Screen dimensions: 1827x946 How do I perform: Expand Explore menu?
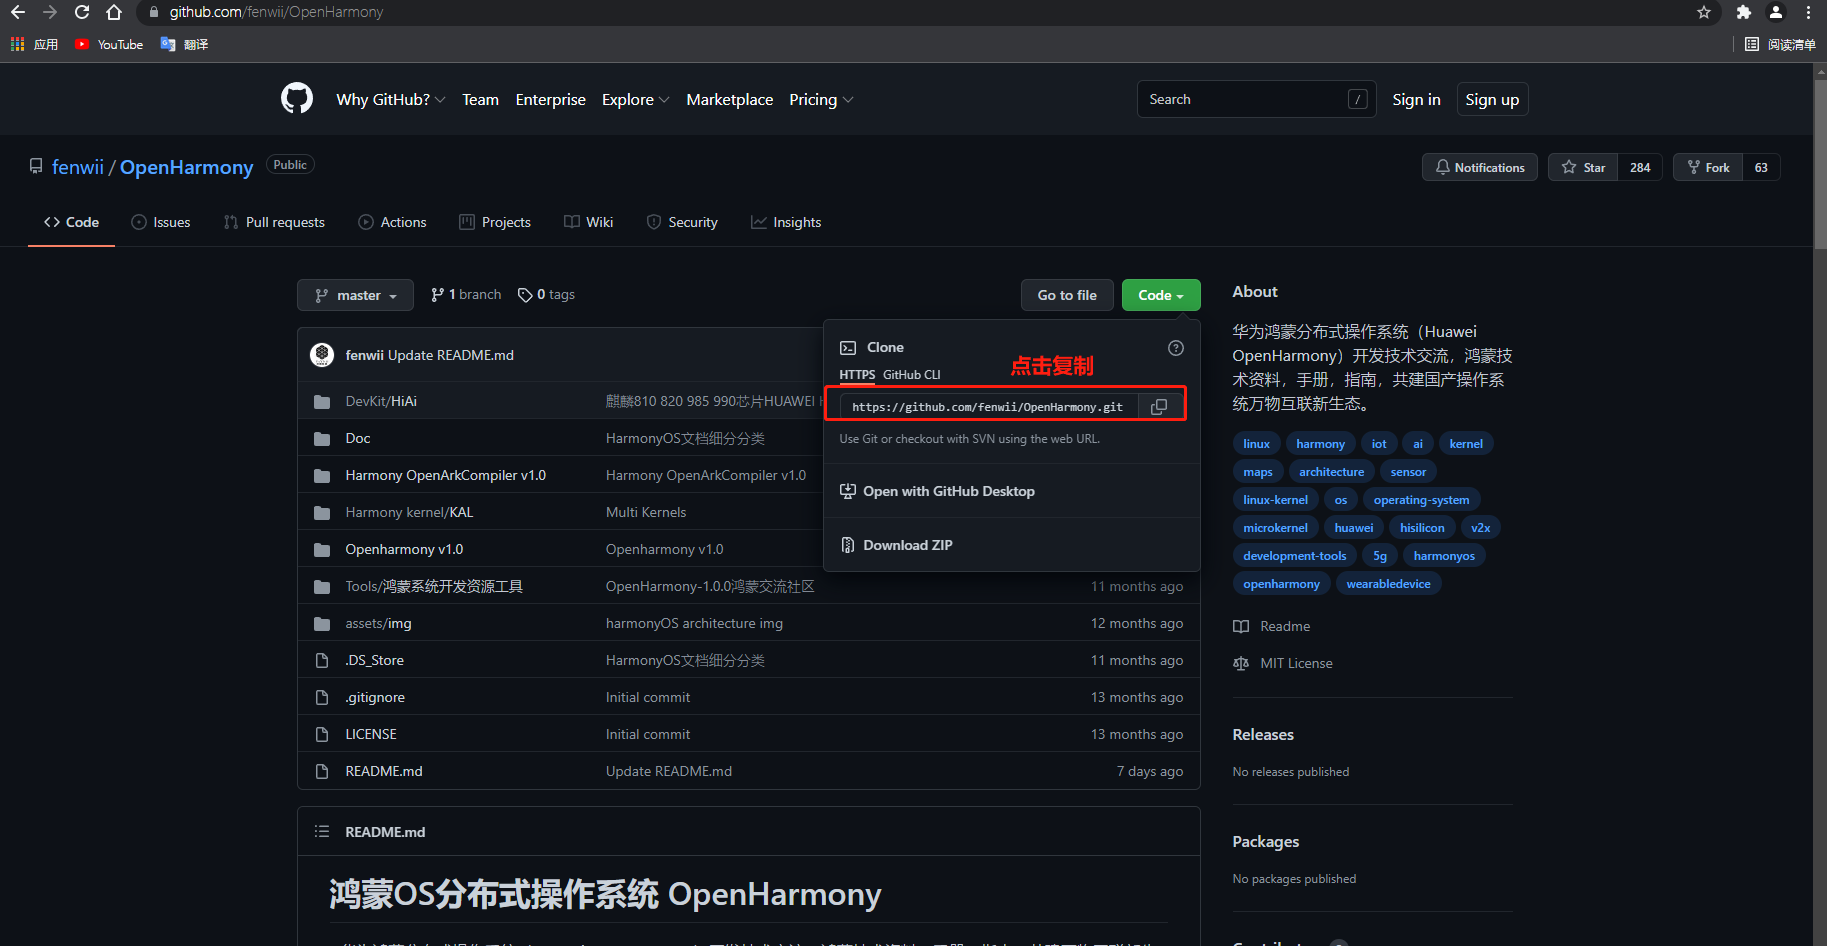(x=636, y=99)
